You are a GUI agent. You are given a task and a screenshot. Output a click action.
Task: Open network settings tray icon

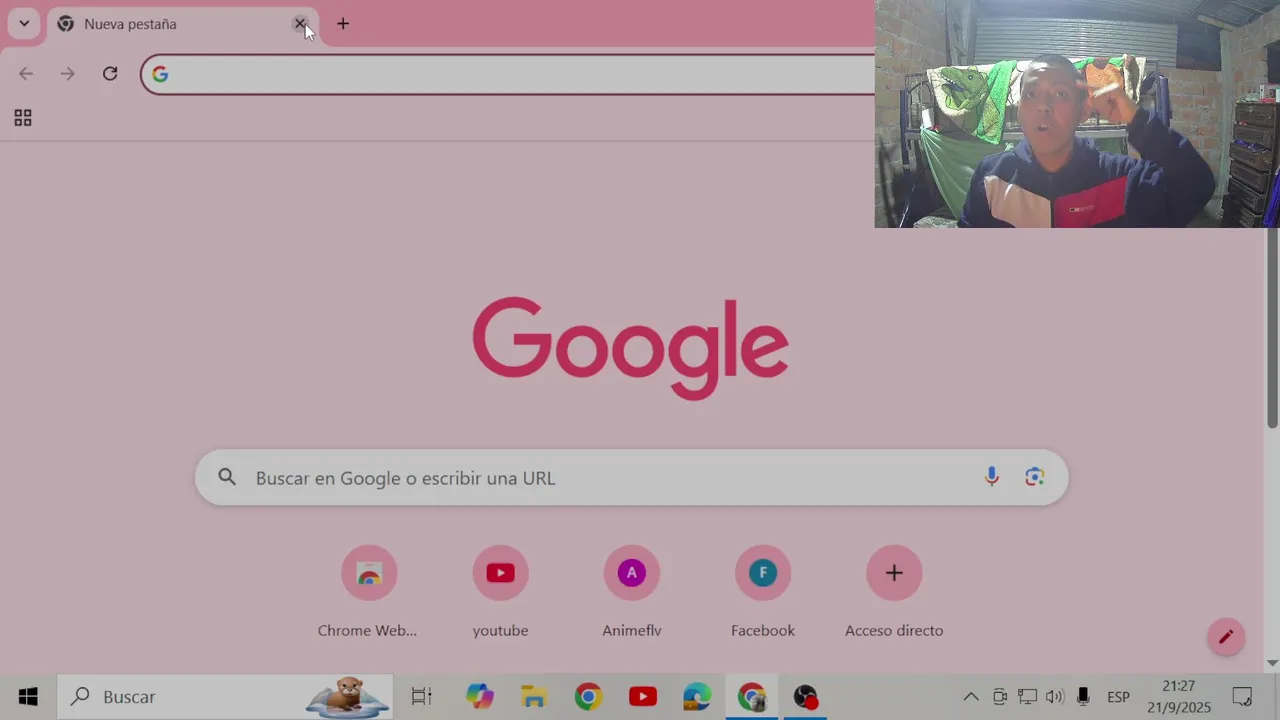(x=1027, y=697)
